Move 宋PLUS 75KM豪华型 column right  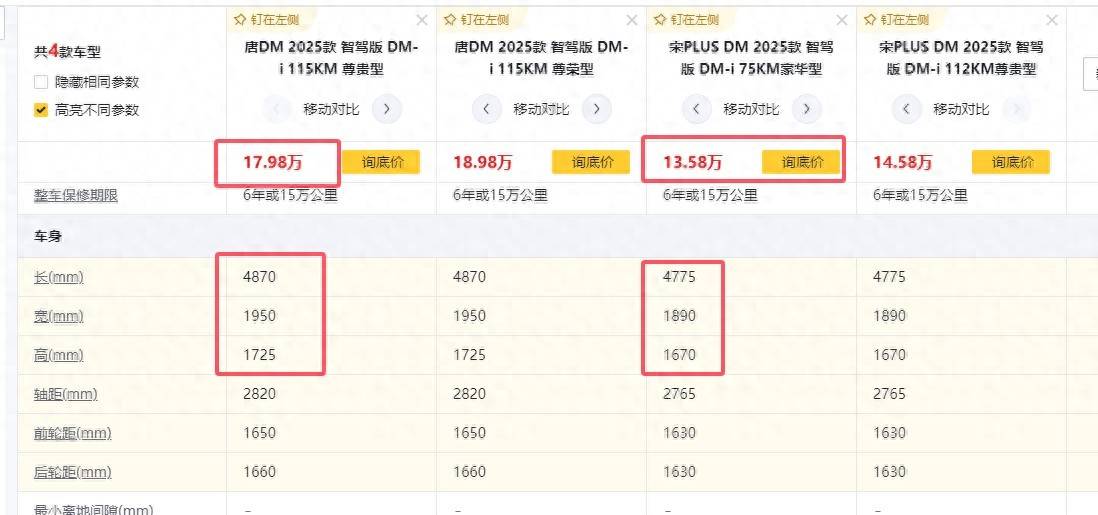click(x=807, y=109)
